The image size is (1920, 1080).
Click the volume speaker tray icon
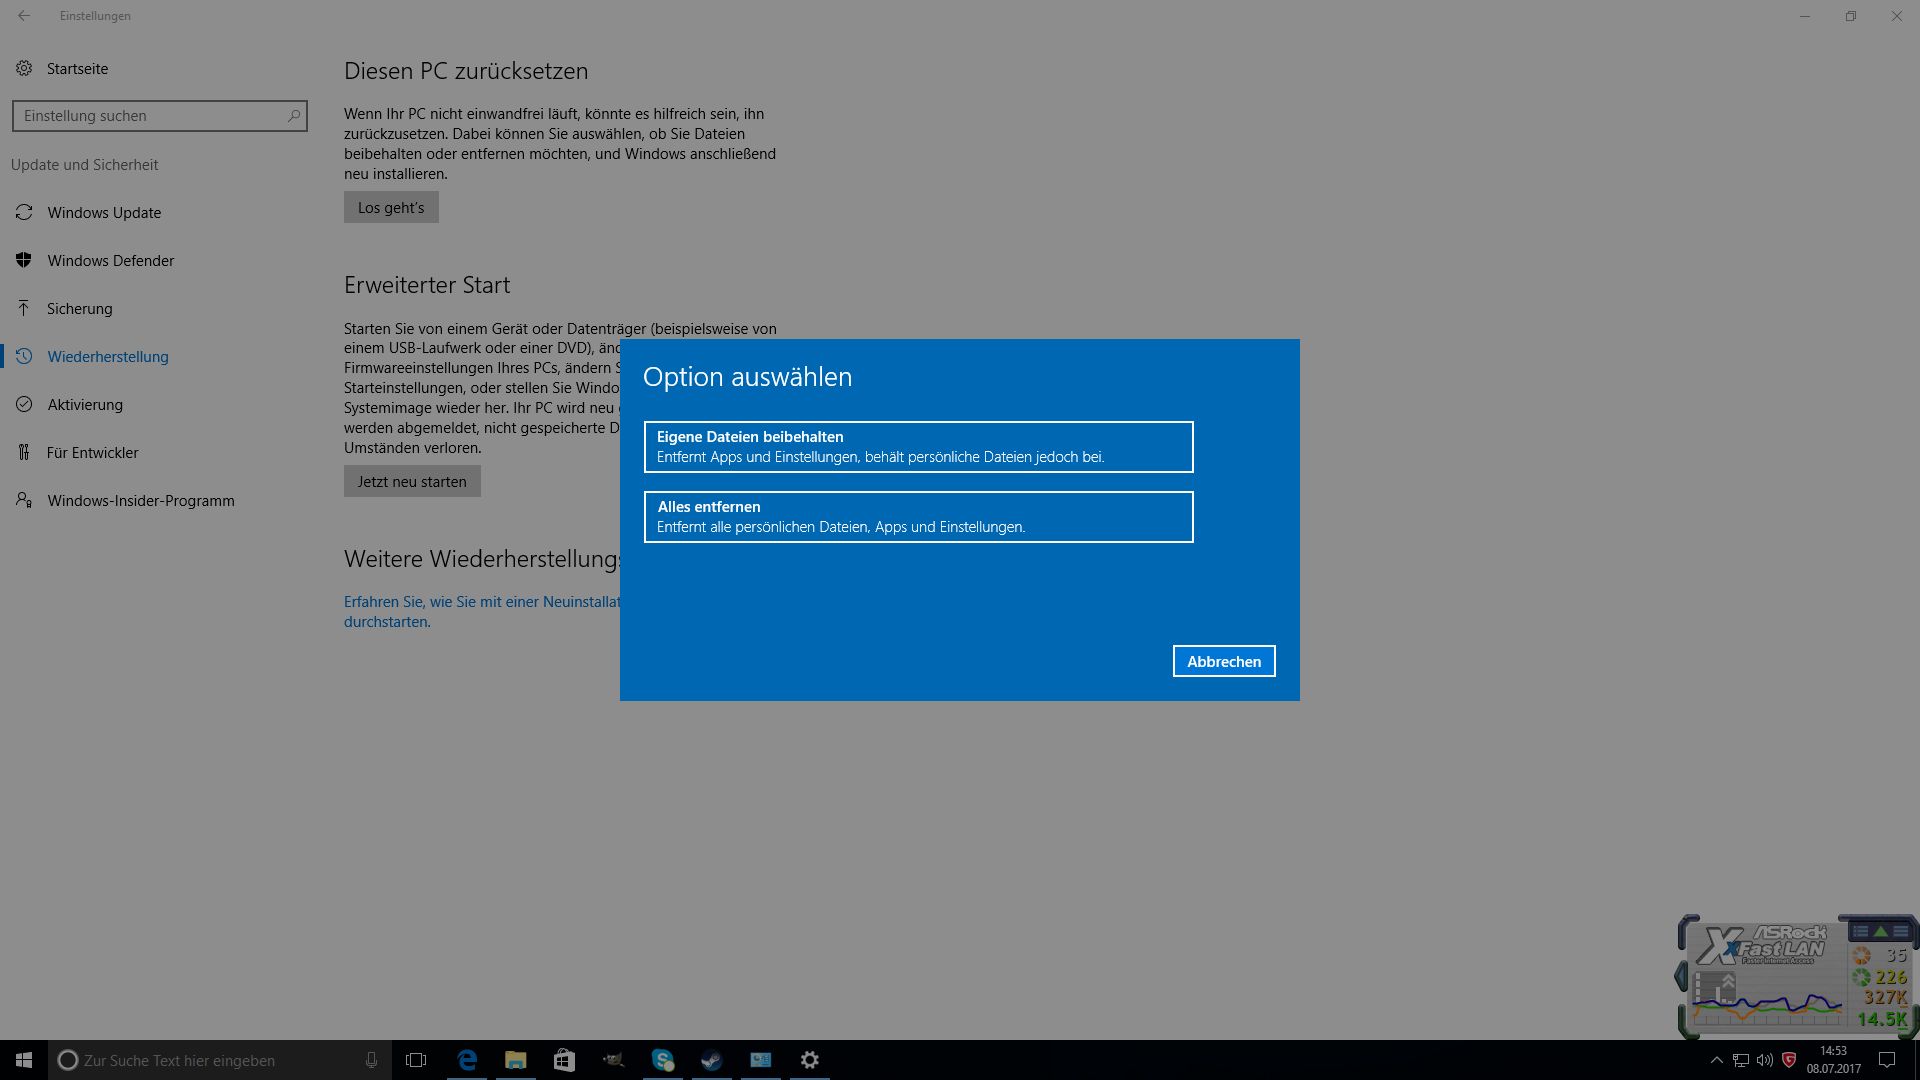(1765, 1060)
